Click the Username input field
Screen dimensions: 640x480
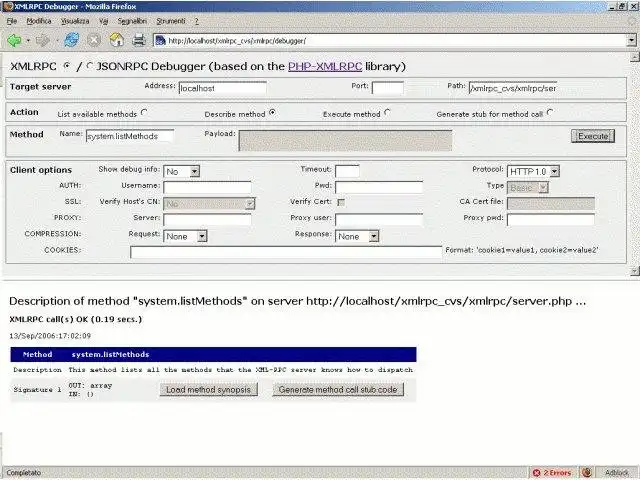point(207,187)
